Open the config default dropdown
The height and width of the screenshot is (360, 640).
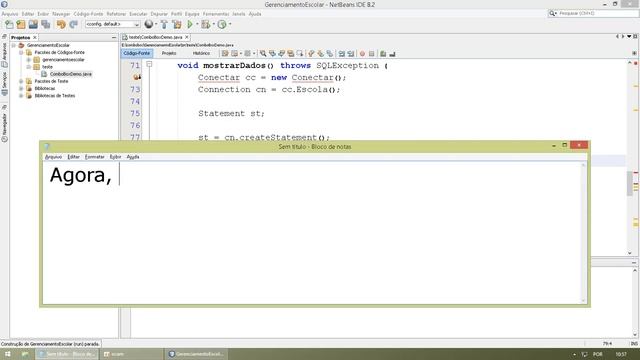pos(112,24)
